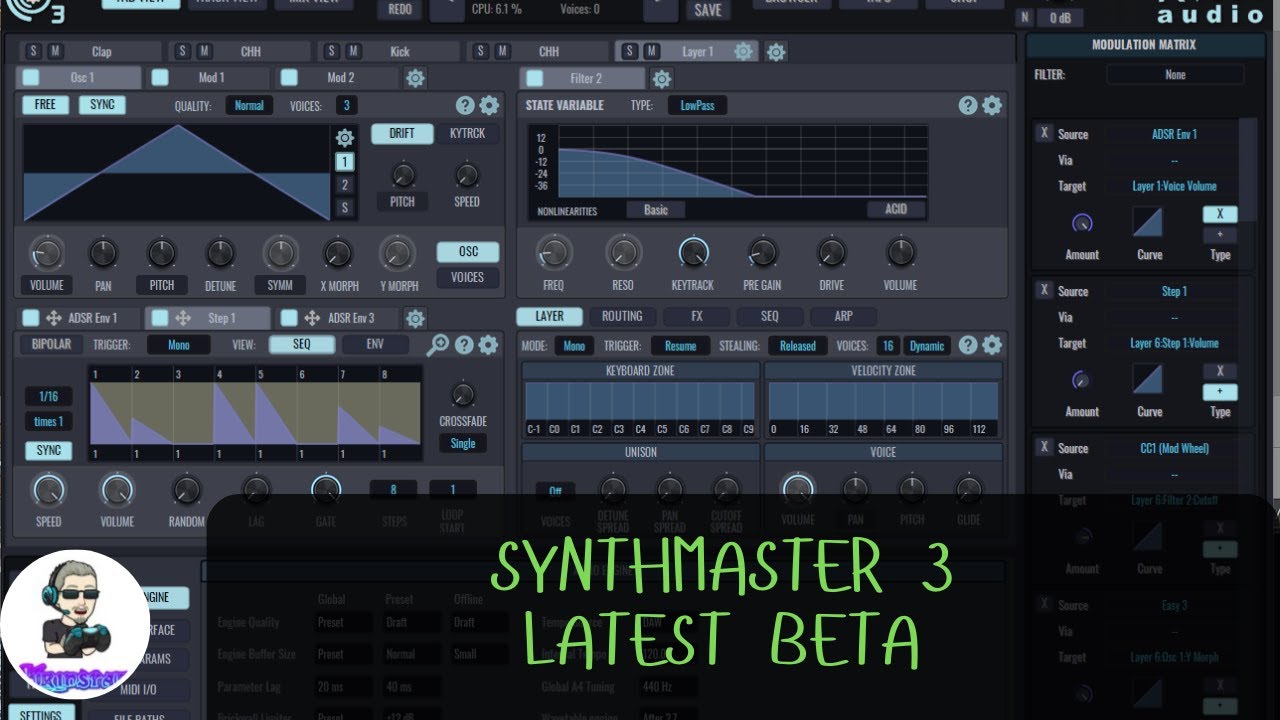This screenshot has height=720, width=1280.
Task: Open Nonlinearities Basic dropdown
Action: click(656, 209)
